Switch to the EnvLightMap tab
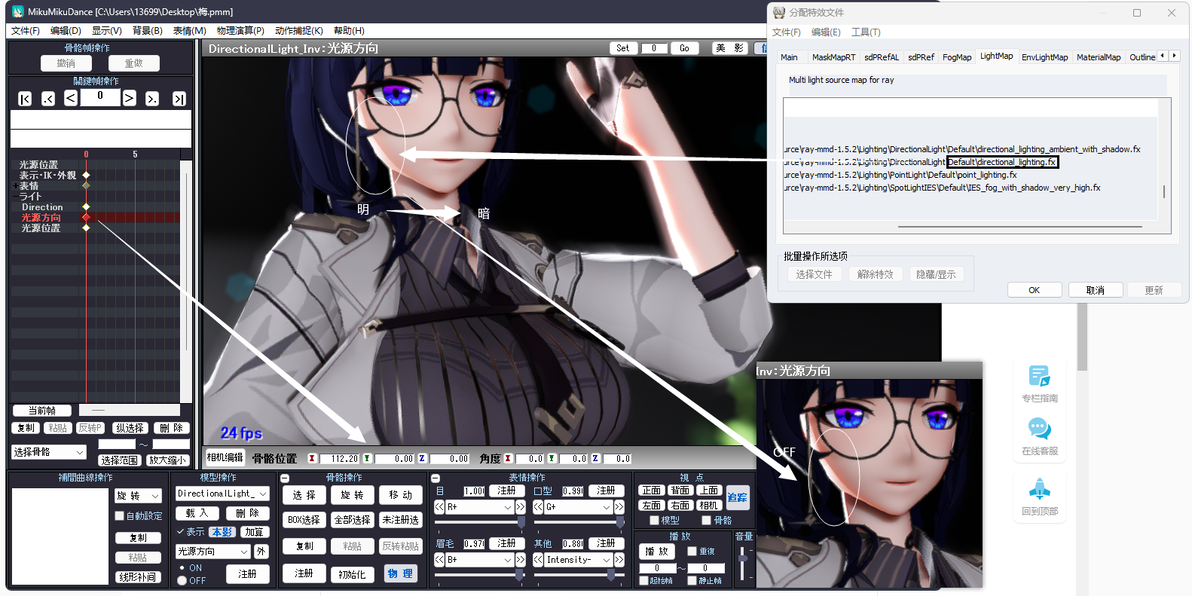The width and height of the screenshot is (1192, 596). click(x=1045, y=57)
